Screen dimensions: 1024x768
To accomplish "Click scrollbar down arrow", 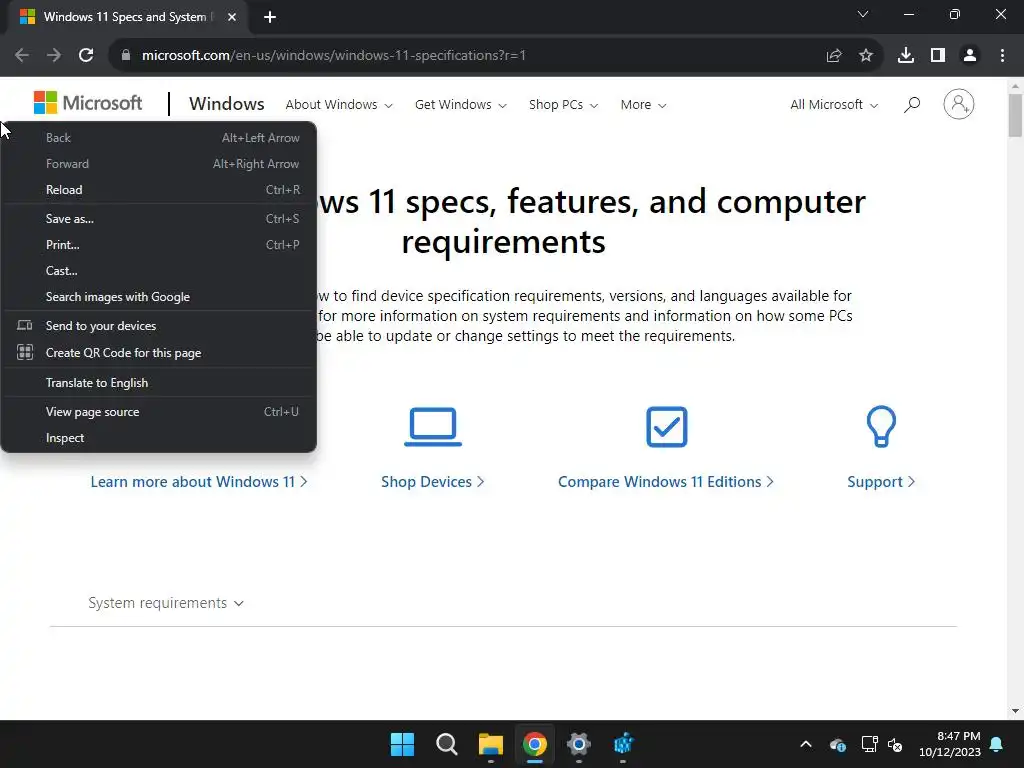I will click(x=1015, y=711).
